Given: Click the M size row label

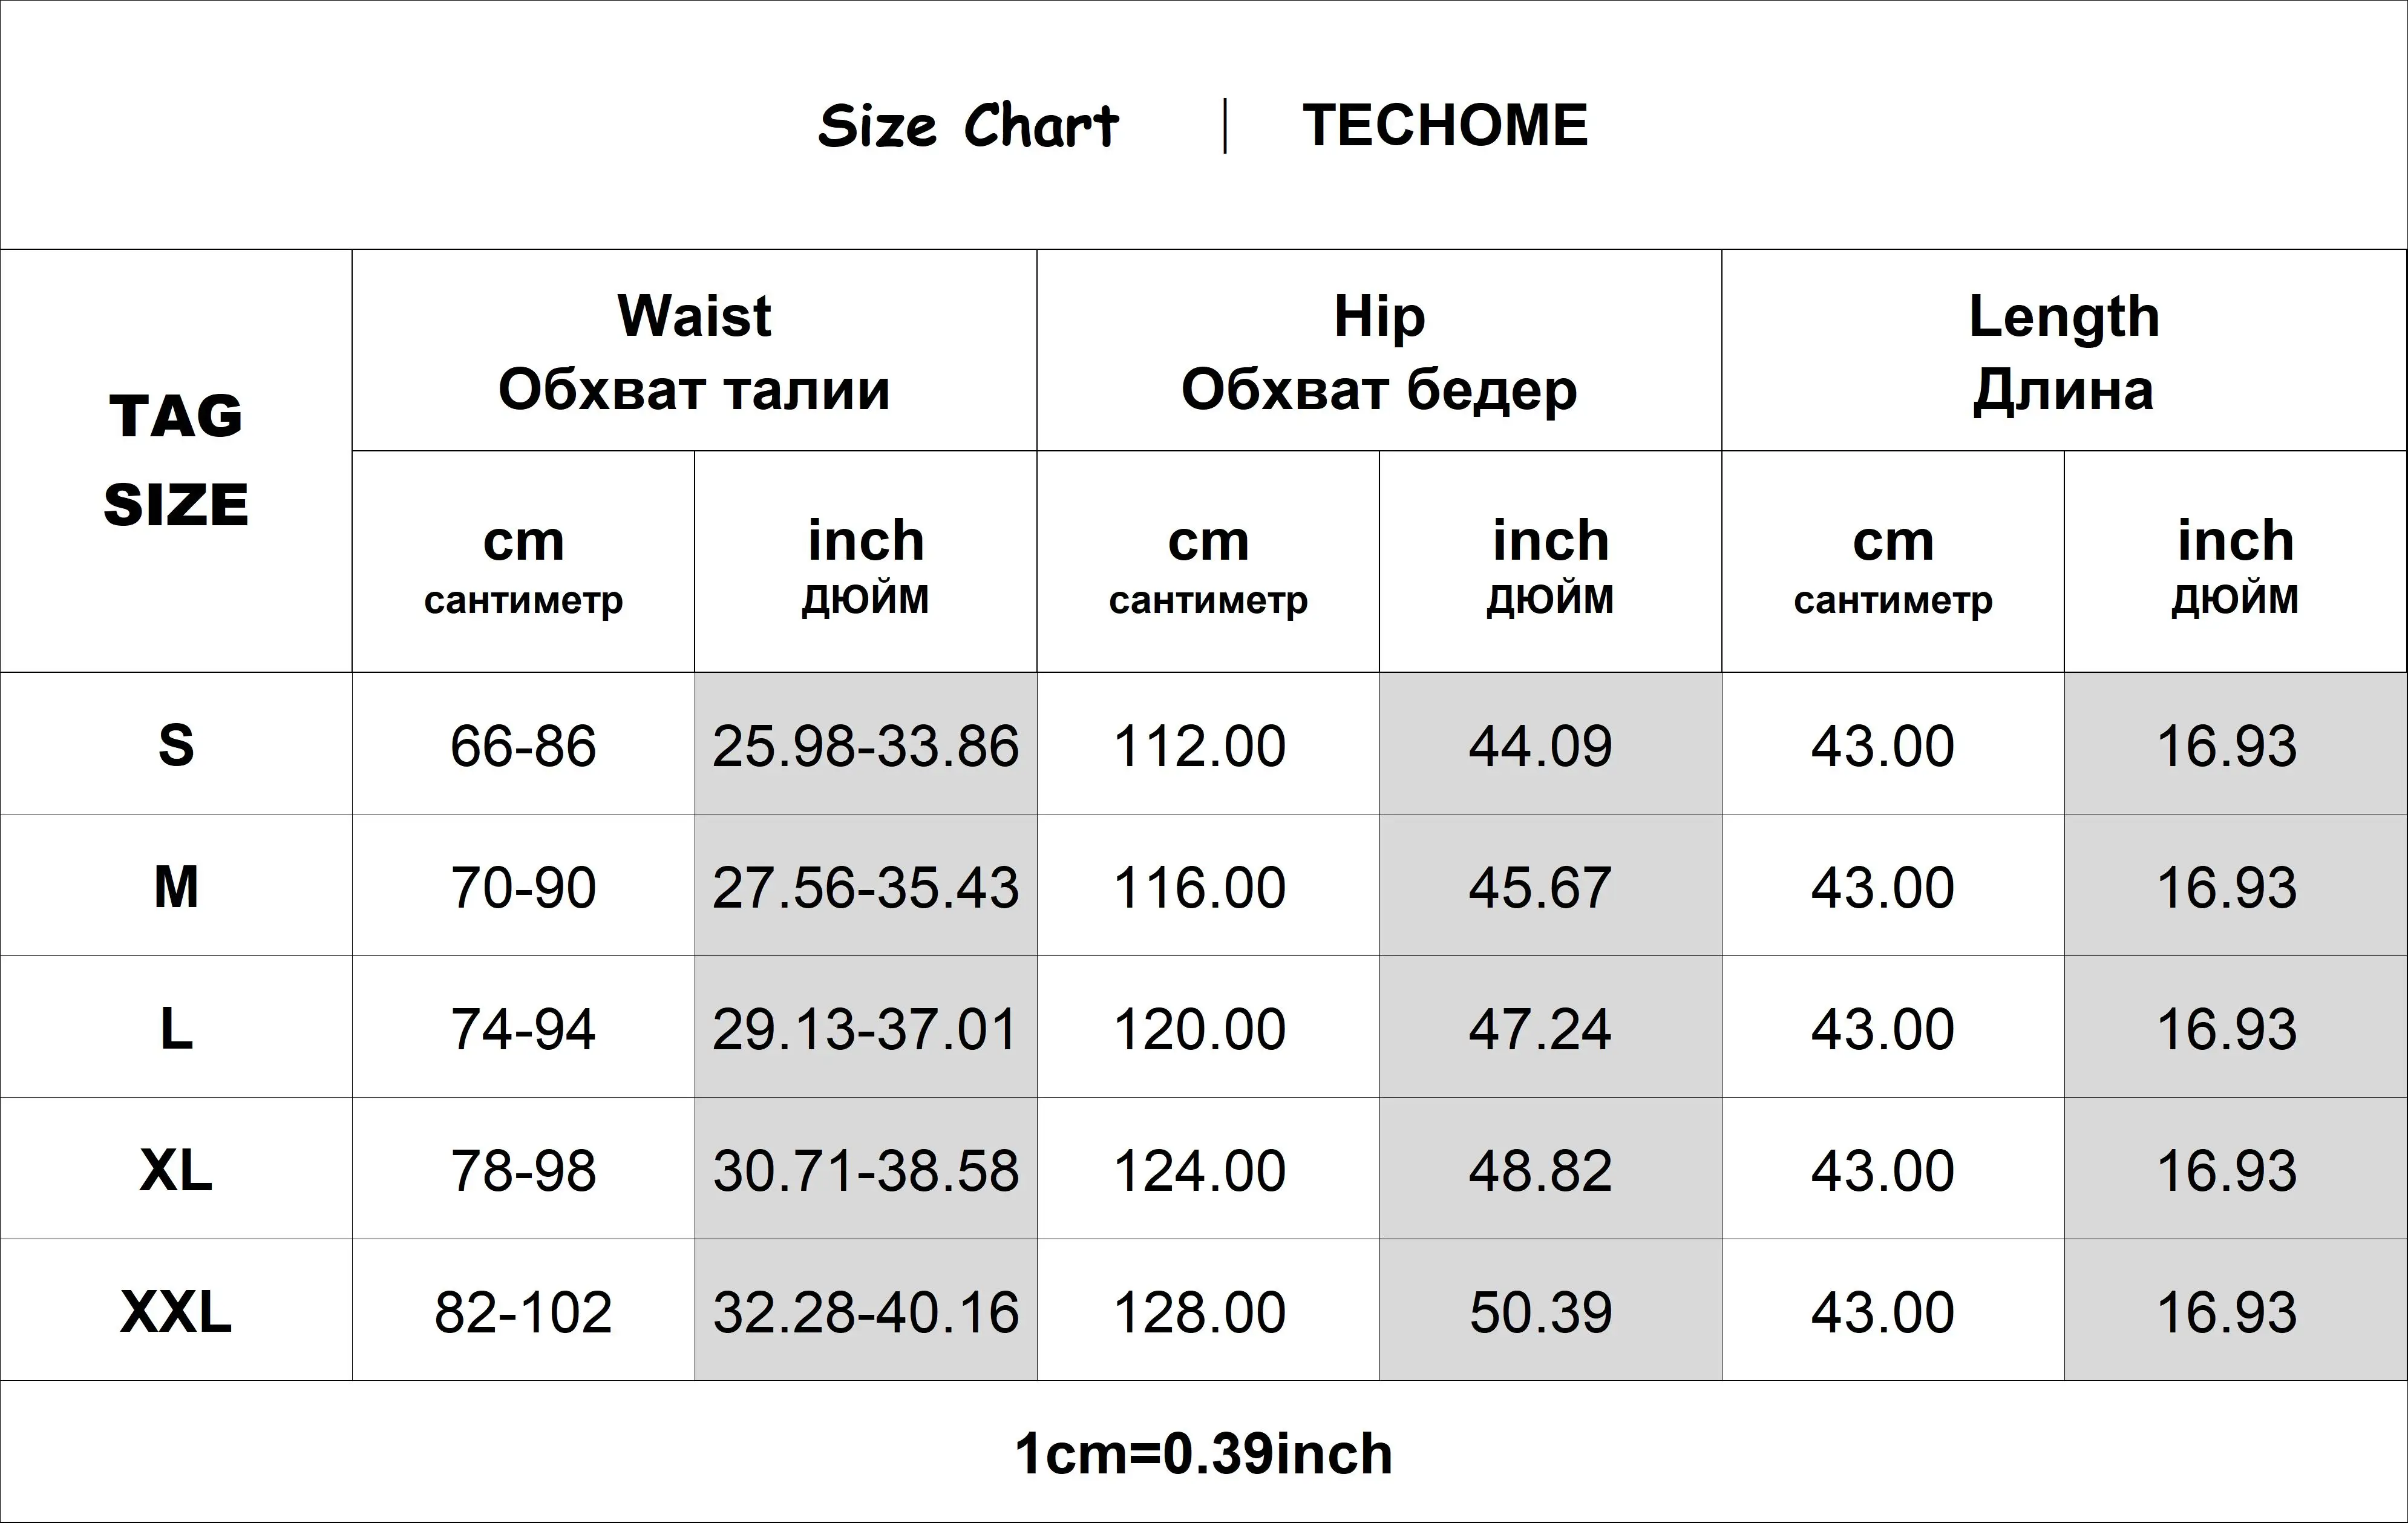Looking at the screenshot, I should click(x=176, y=886).
